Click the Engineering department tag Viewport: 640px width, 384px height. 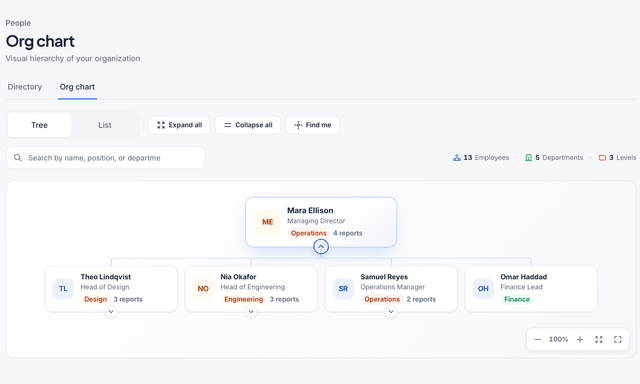click(x=244, y=299)
